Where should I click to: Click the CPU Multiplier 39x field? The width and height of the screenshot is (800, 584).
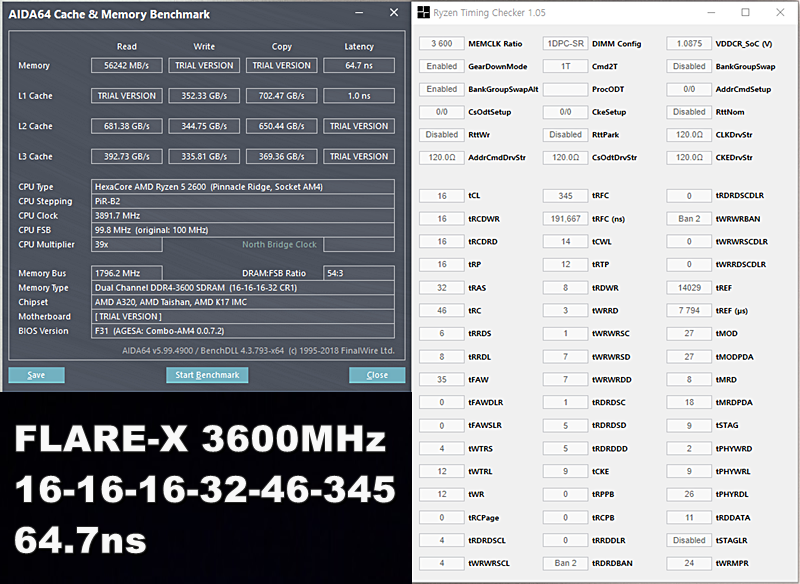pyautogui.click(x=127, y=244)
